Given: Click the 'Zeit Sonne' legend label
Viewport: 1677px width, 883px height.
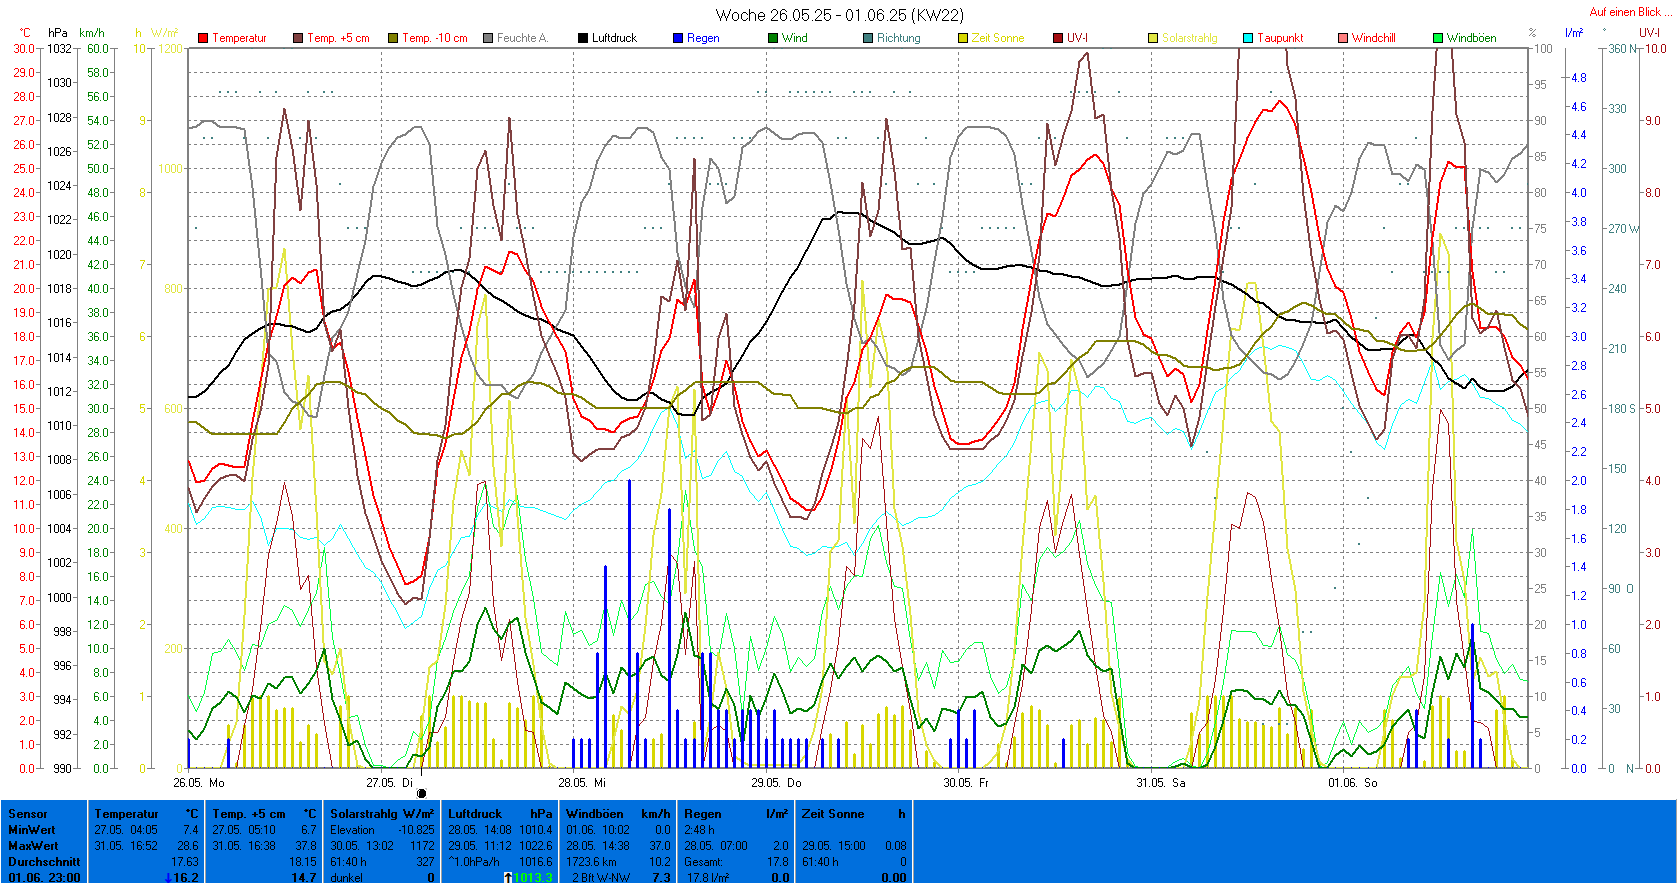Looking at the screenshot, I should [998, 38].
